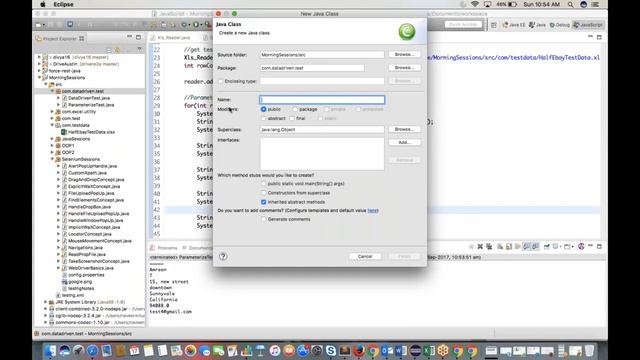Click the Superclass text field
The image size is (640, 360).
(x=322, y=129)
